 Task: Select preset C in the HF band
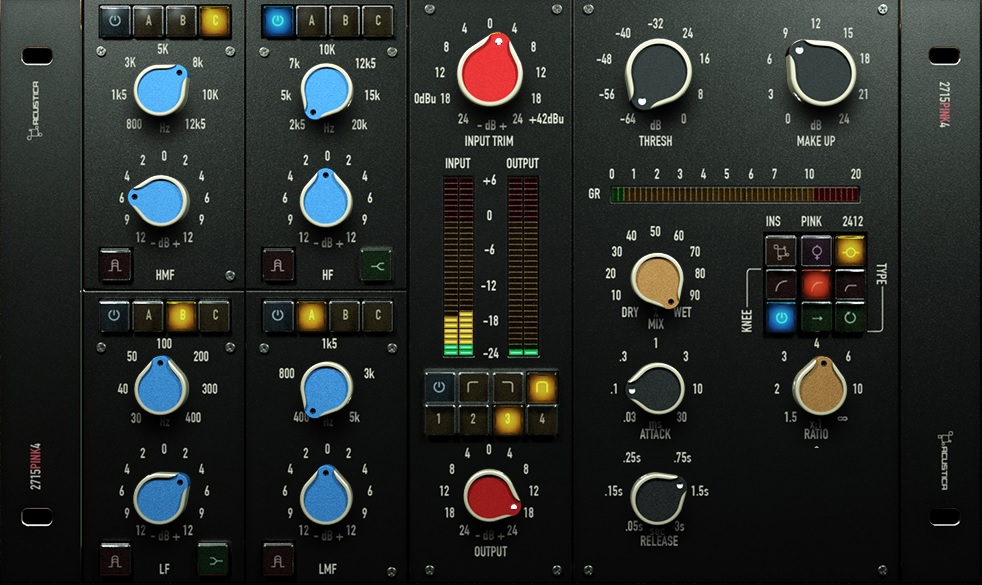[378, 21]
